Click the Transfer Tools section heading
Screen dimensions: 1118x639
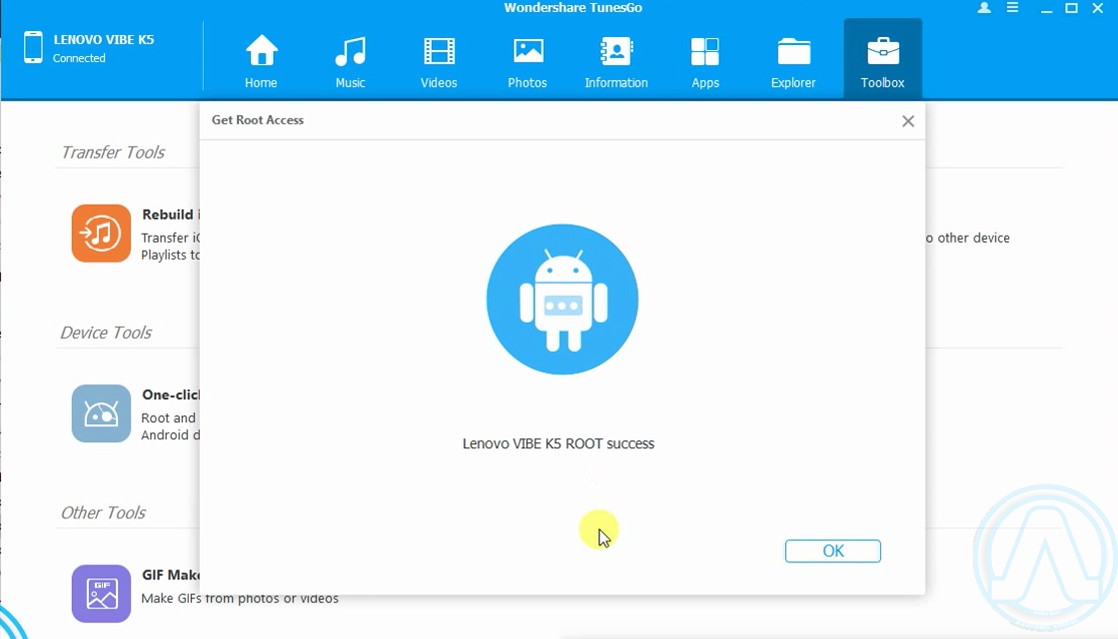113,152
